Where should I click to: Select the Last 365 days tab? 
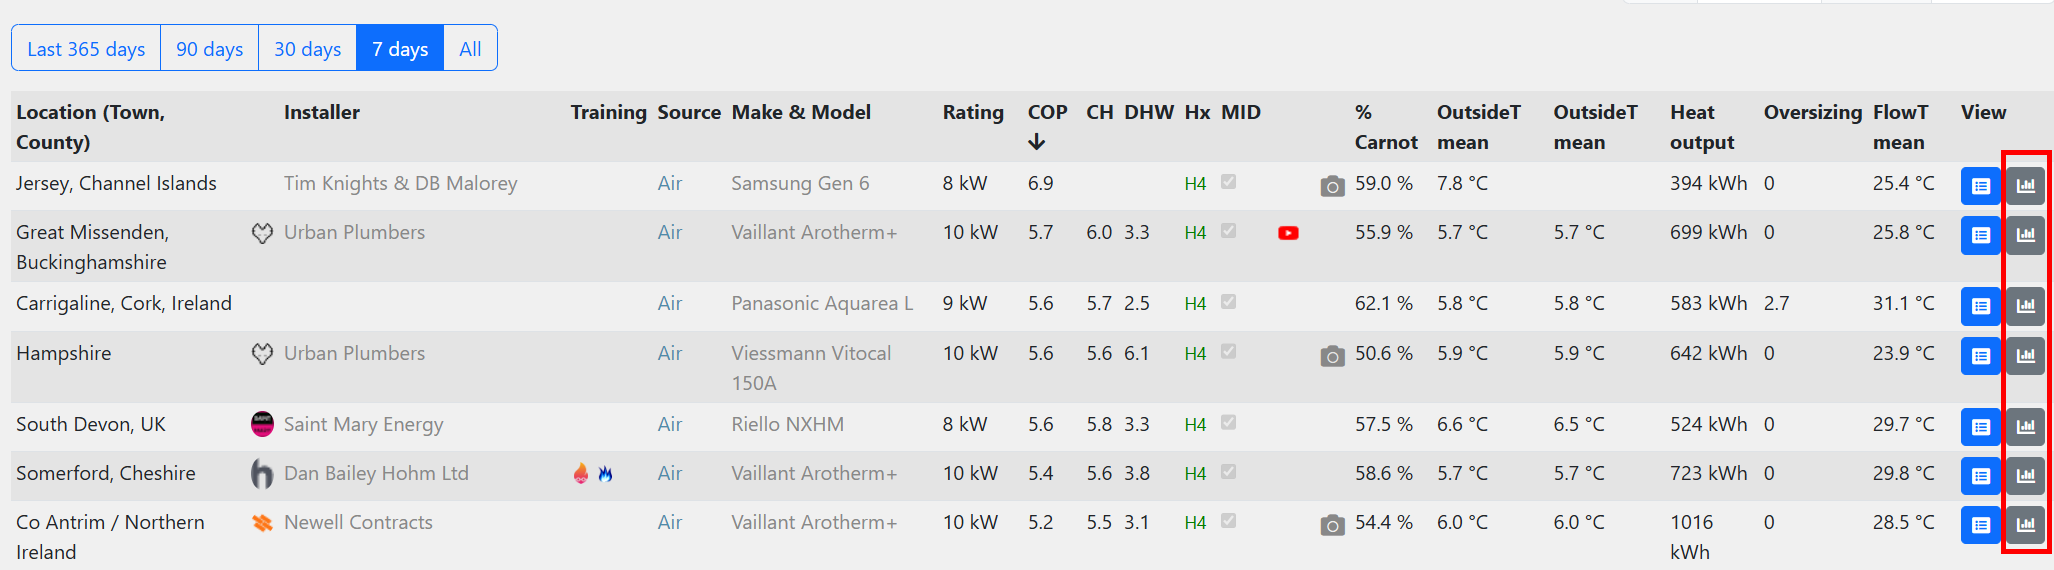pos(86,49)
